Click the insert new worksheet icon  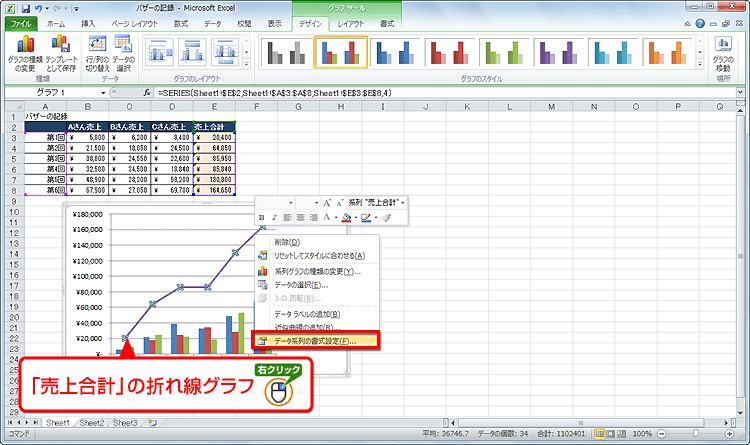point(153,423)
